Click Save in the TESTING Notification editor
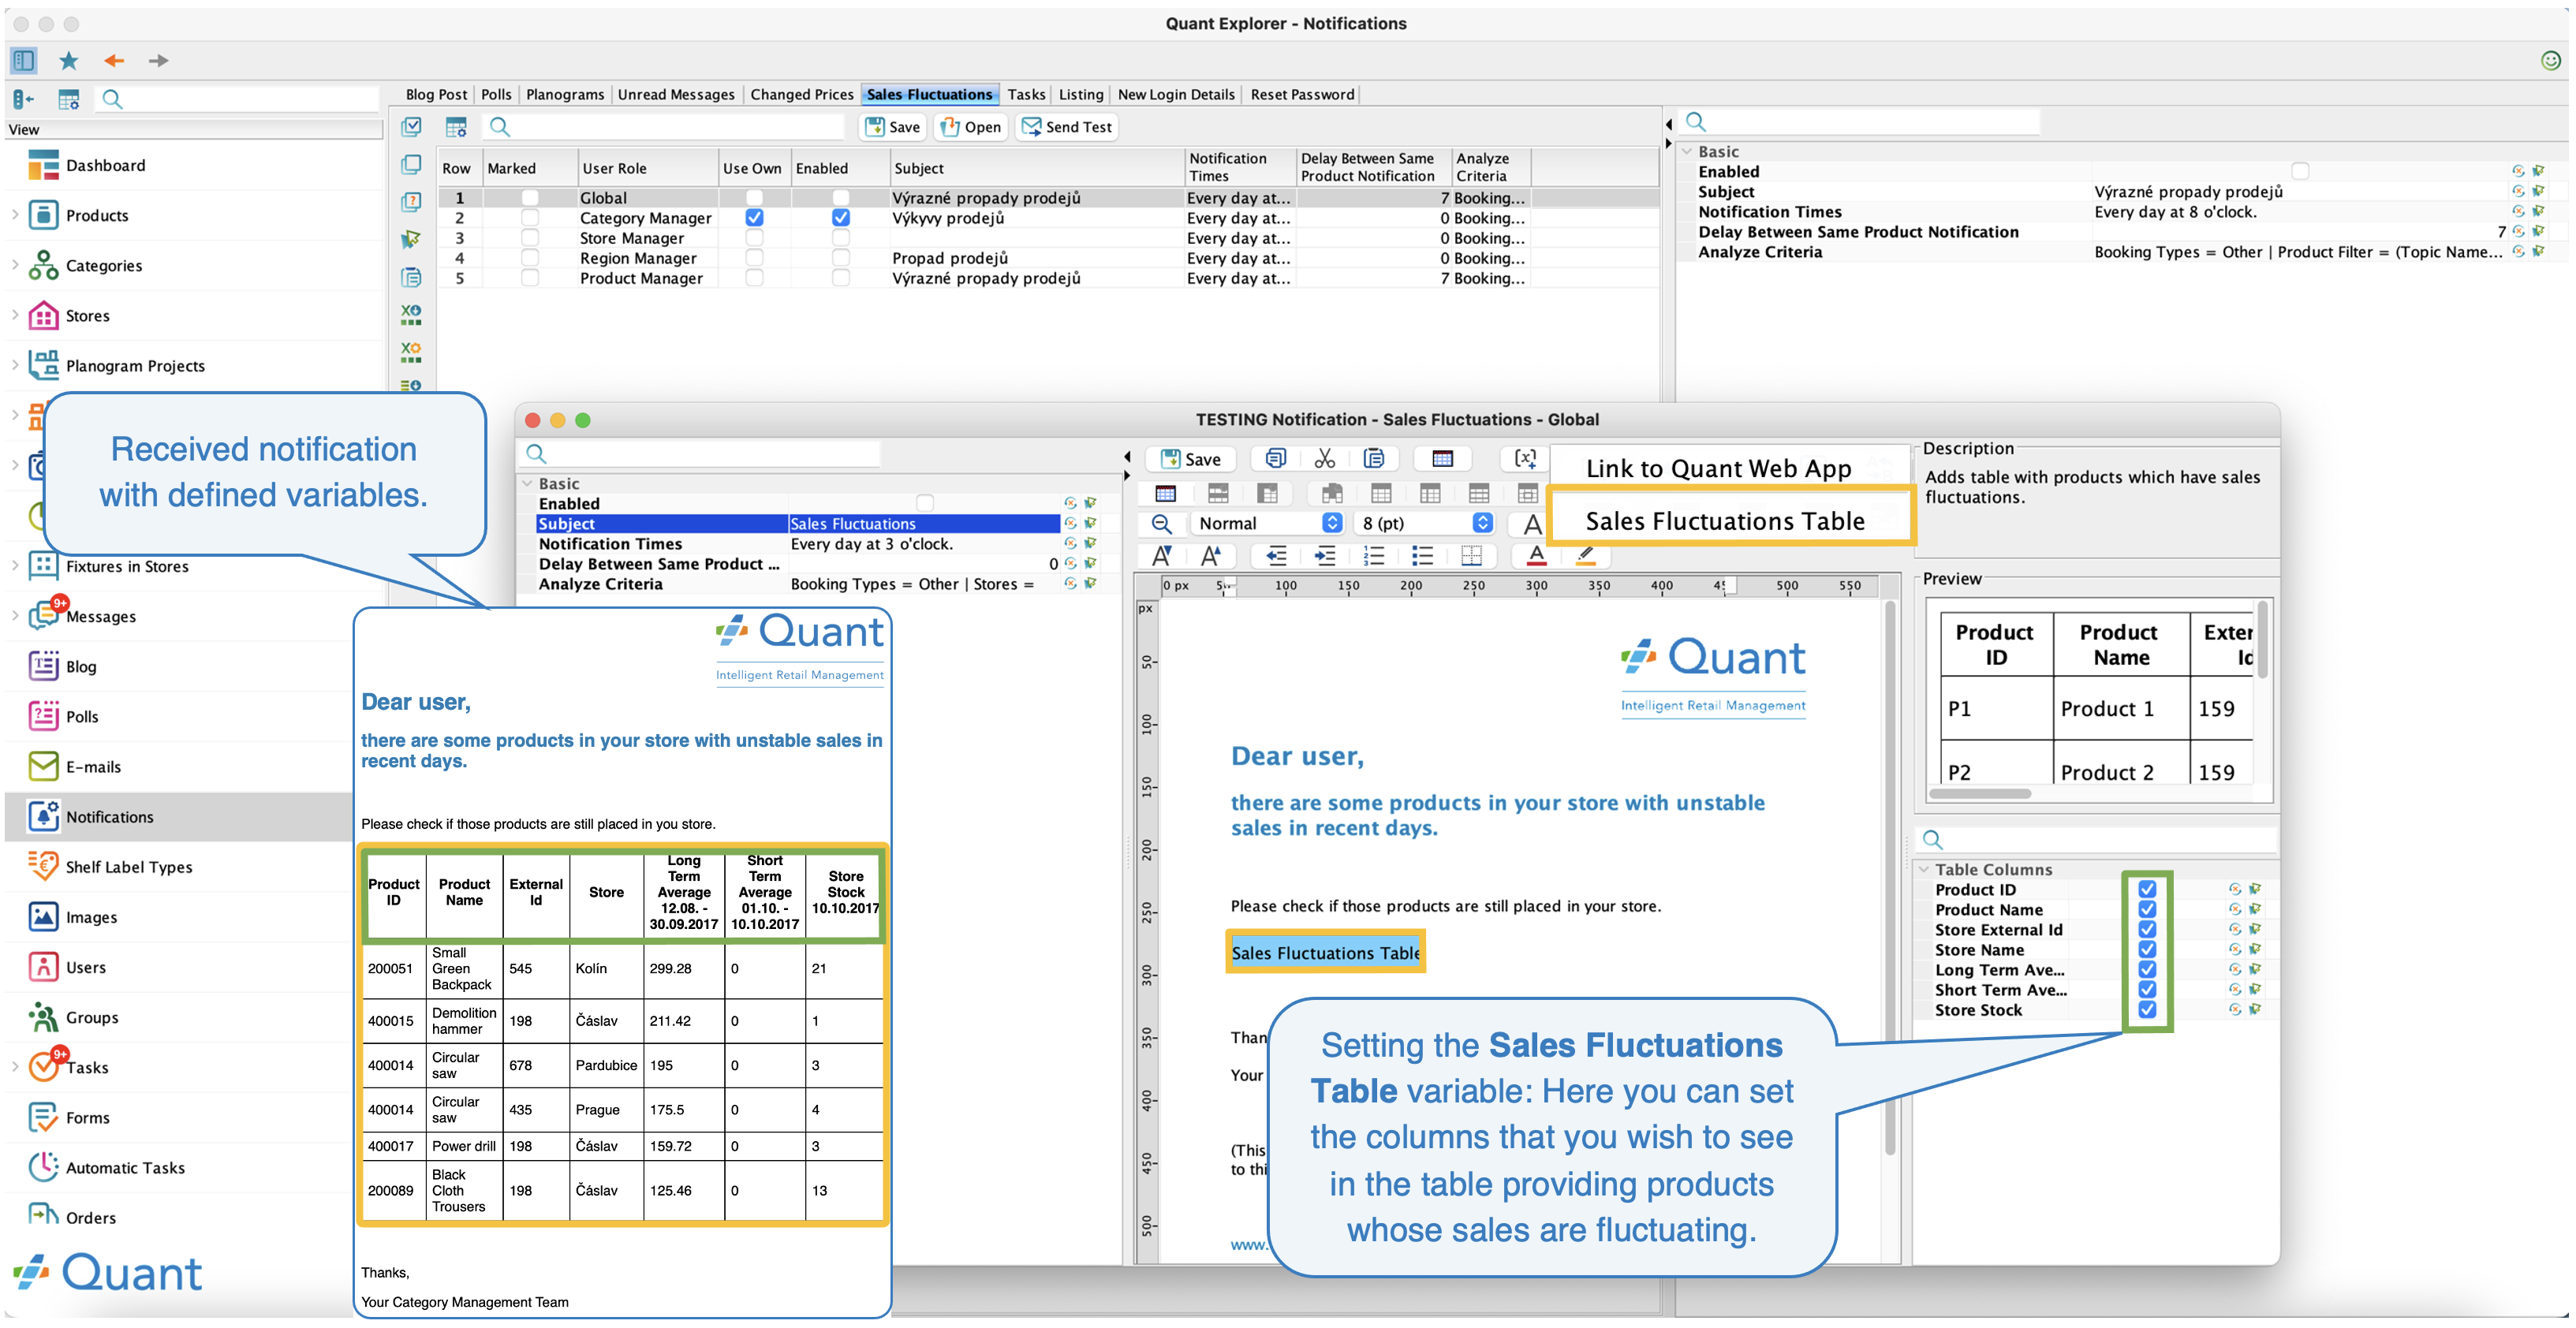The width and height of the screenshot is (2576, 1328). click(1190, 459)
